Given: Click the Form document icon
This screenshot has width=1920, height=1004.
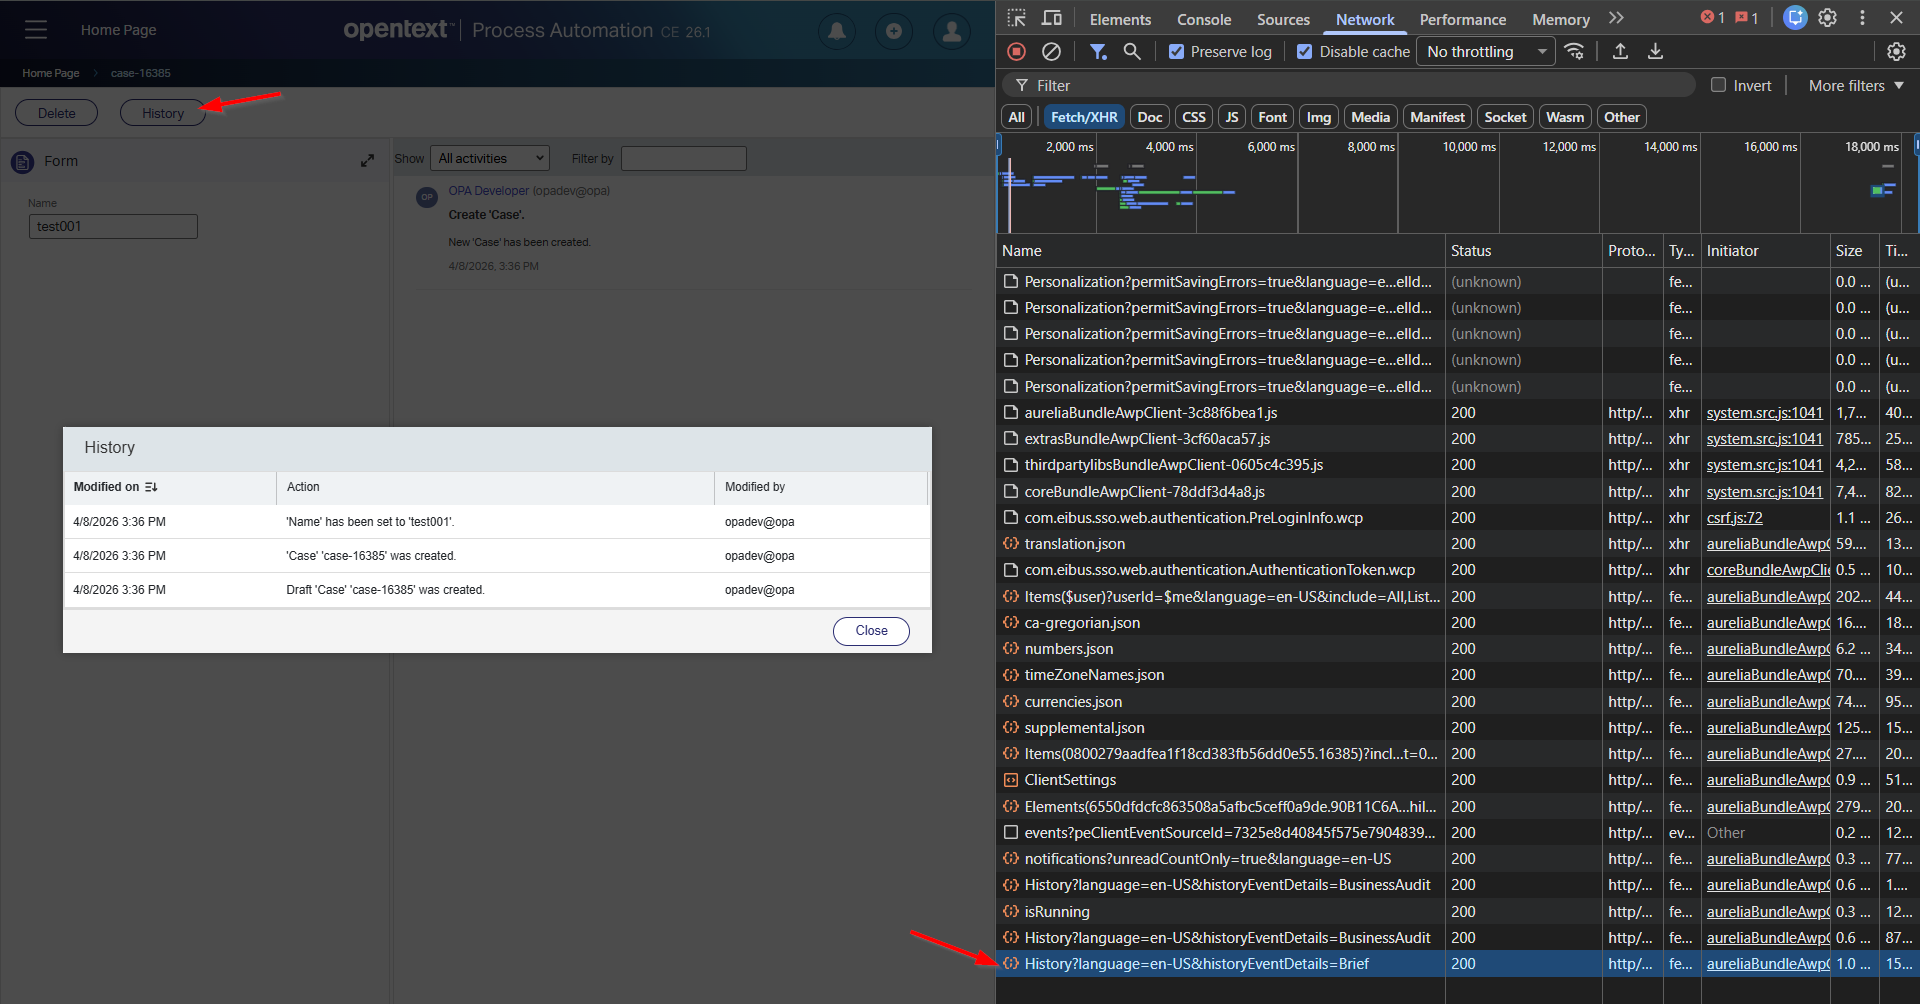Looking at the screenshot, I should [22, 161].
